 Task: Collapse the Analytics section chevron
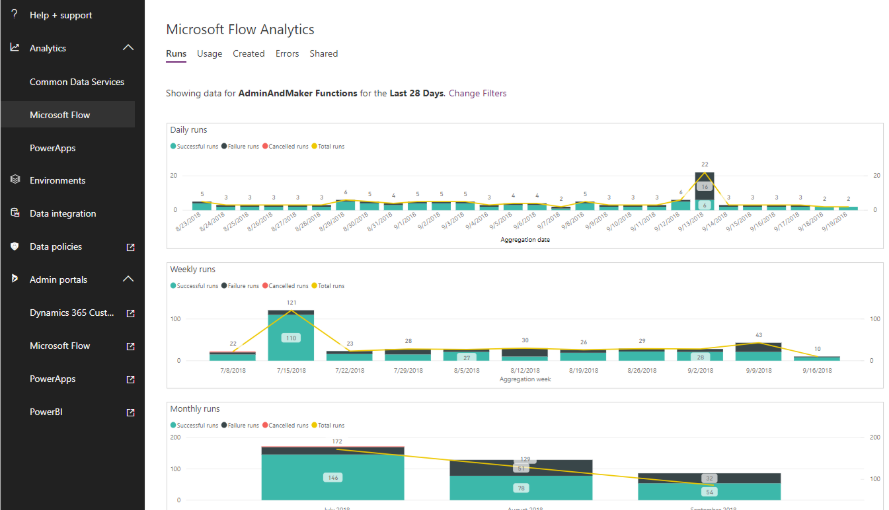(x=129, y=48)
